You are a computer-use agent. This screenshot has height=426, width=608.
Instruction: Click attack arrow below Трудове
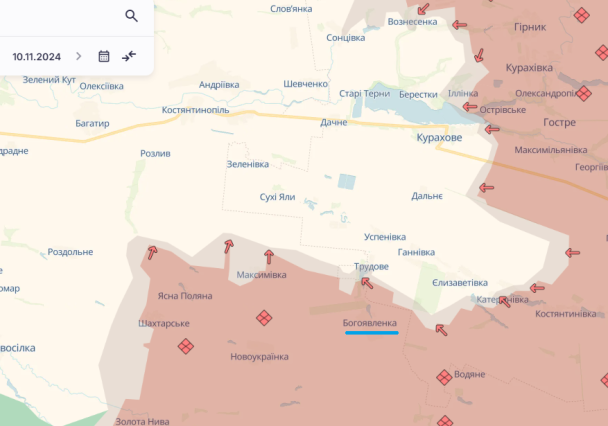[367, 283]
